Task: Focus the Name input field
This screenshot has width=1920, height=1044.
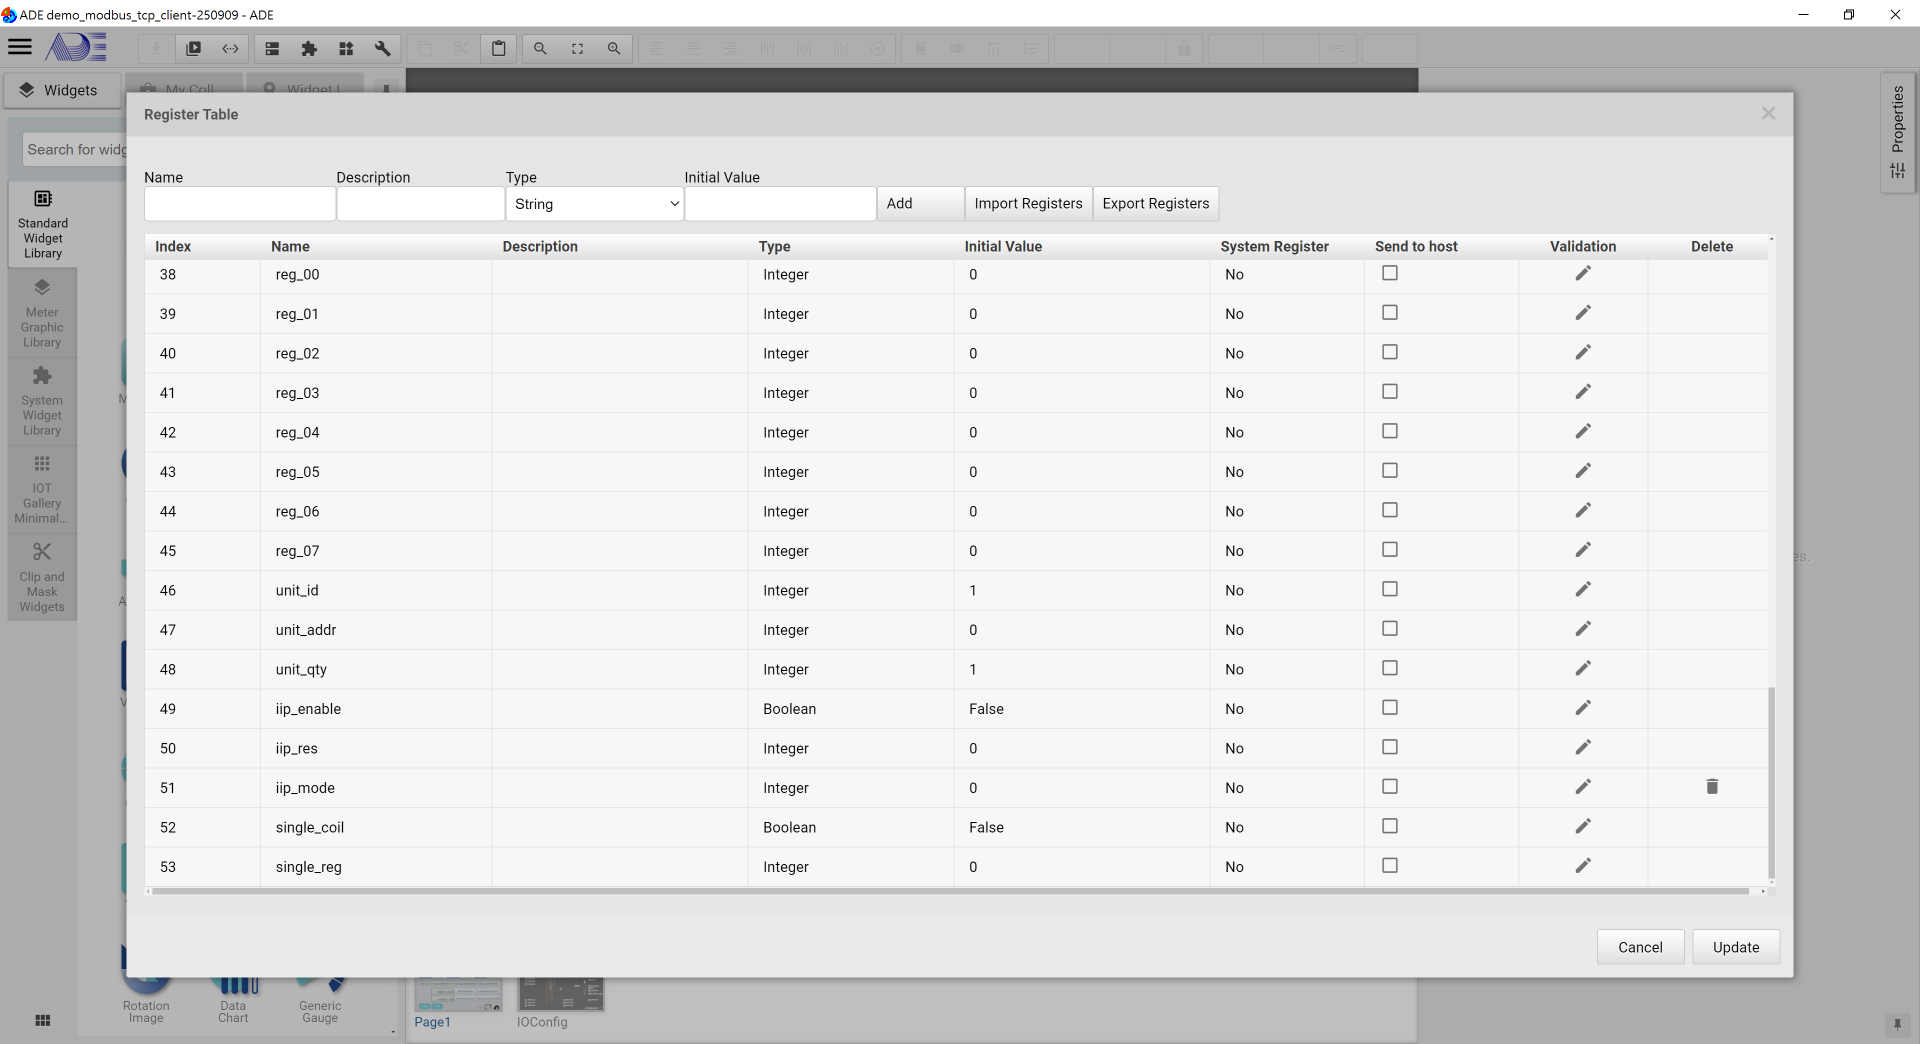Action: tap(240, 204)
